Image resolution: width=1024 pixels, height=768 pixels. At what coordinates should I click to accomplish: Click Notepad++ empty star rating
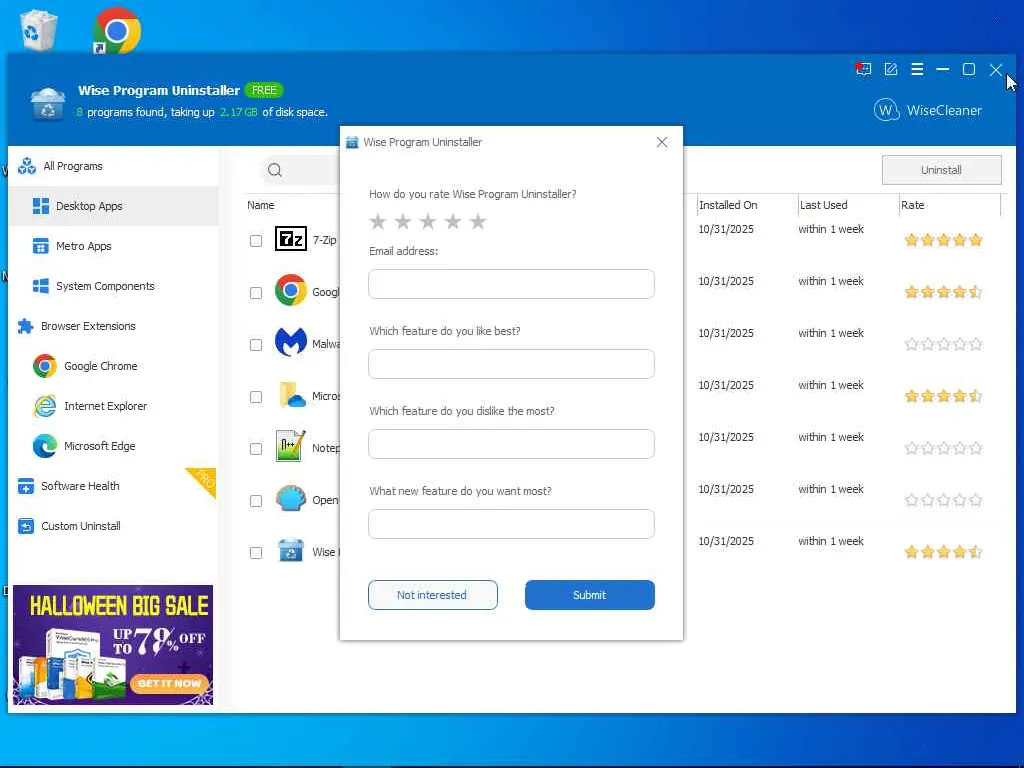click(x=943, y=448)
